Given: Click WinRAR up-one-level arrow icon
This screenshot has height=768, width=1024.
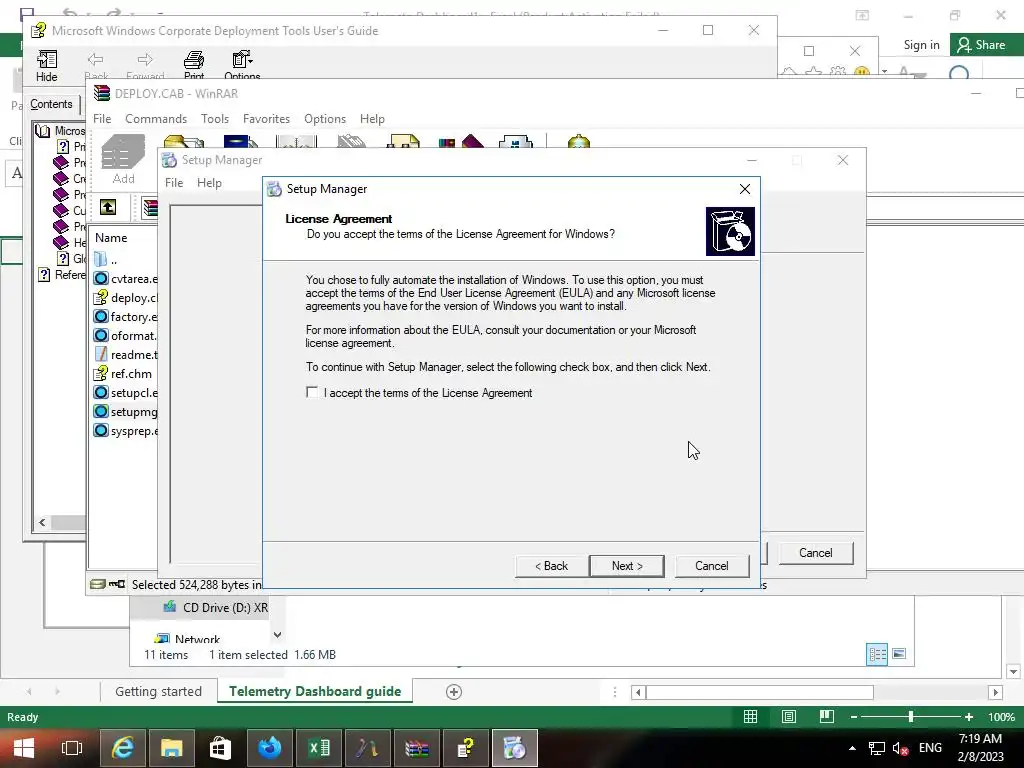Looking at the screenshot, I should point(108,208).
